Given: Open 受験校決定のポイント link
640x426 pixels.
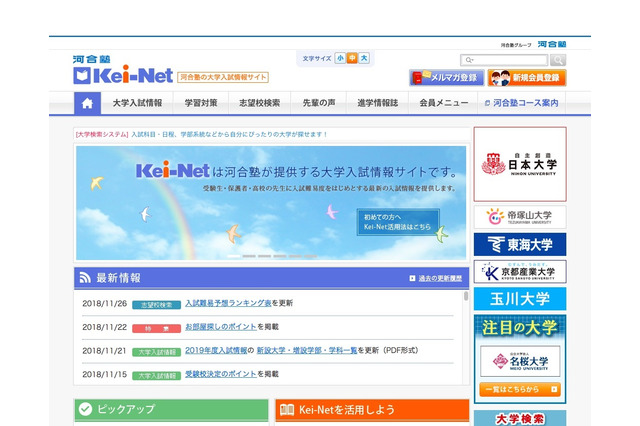Looking at the screenshot, I should 221,374.
